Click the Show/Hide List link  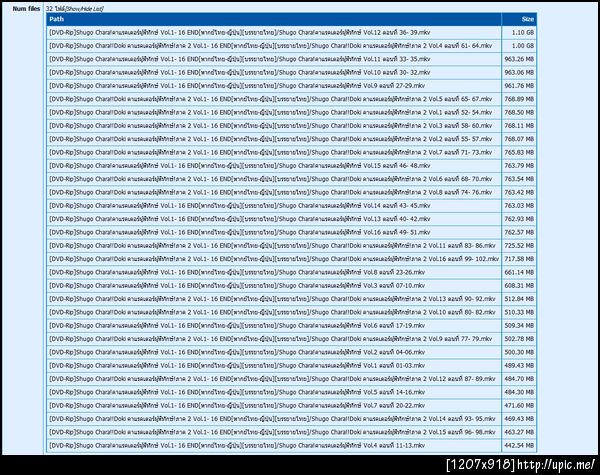point(84,8)
